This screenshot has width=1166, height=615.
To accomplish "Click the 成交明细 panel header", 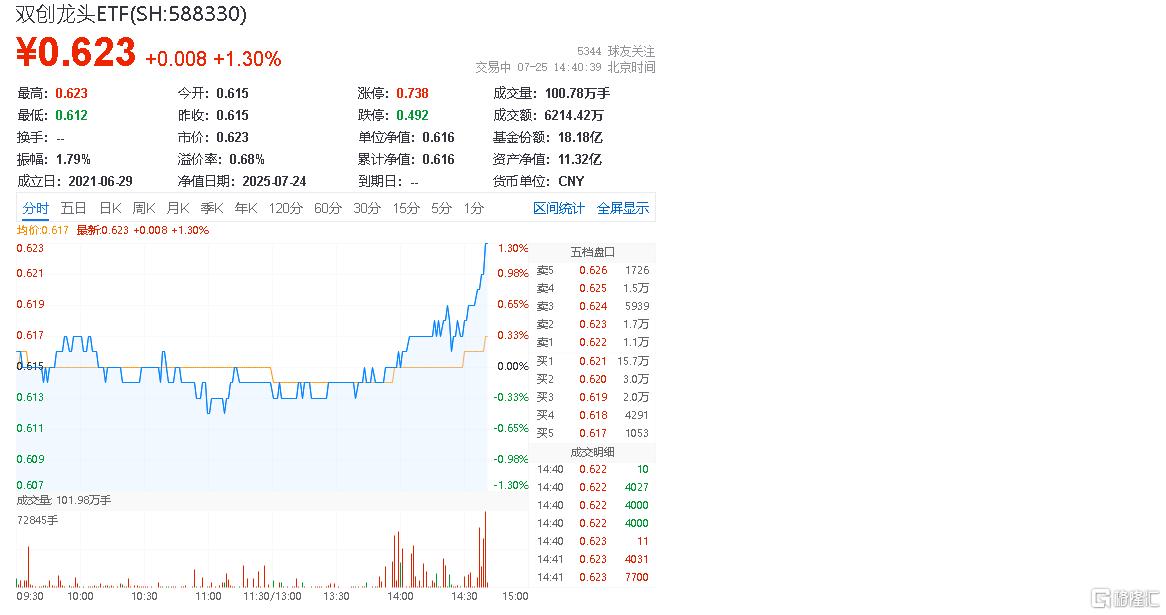I will tap(593, 452).
